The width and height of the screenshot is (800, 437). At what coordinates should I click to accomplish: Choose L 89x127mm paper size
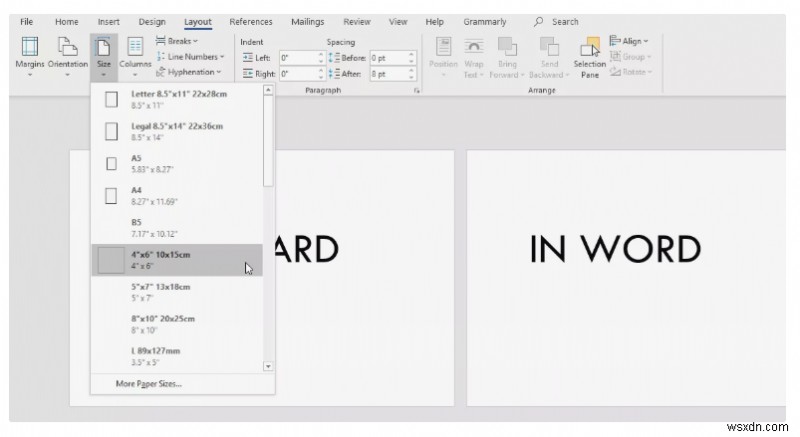[x=177, y=356]
